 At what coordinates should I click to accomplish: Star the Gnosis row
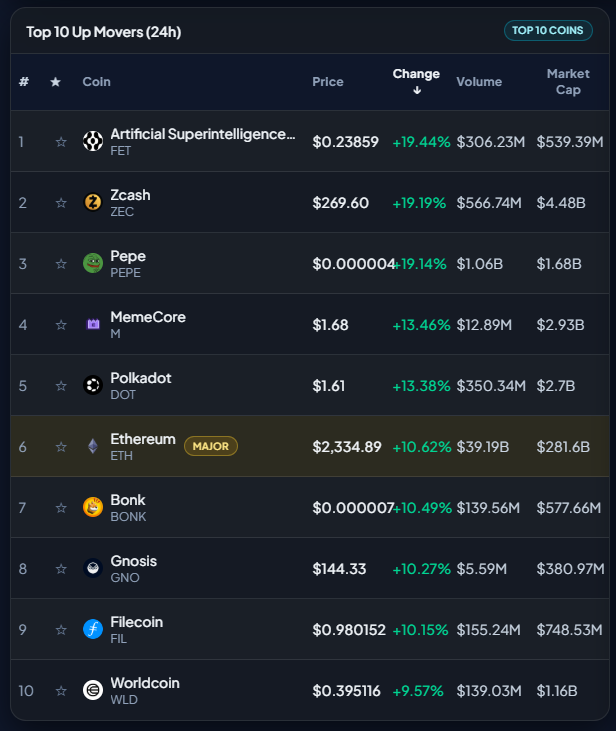[61, 568]
